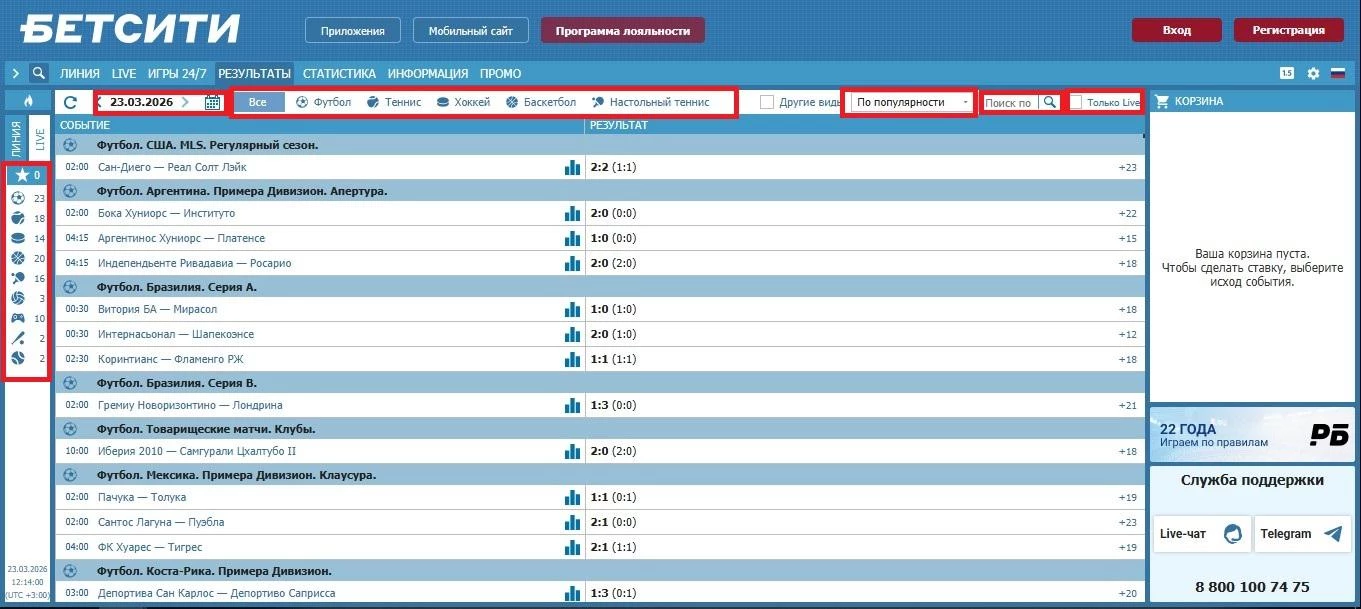
Task: Open the ИГРЫ 24/7 tab
Action: click(x=177, y=73)
